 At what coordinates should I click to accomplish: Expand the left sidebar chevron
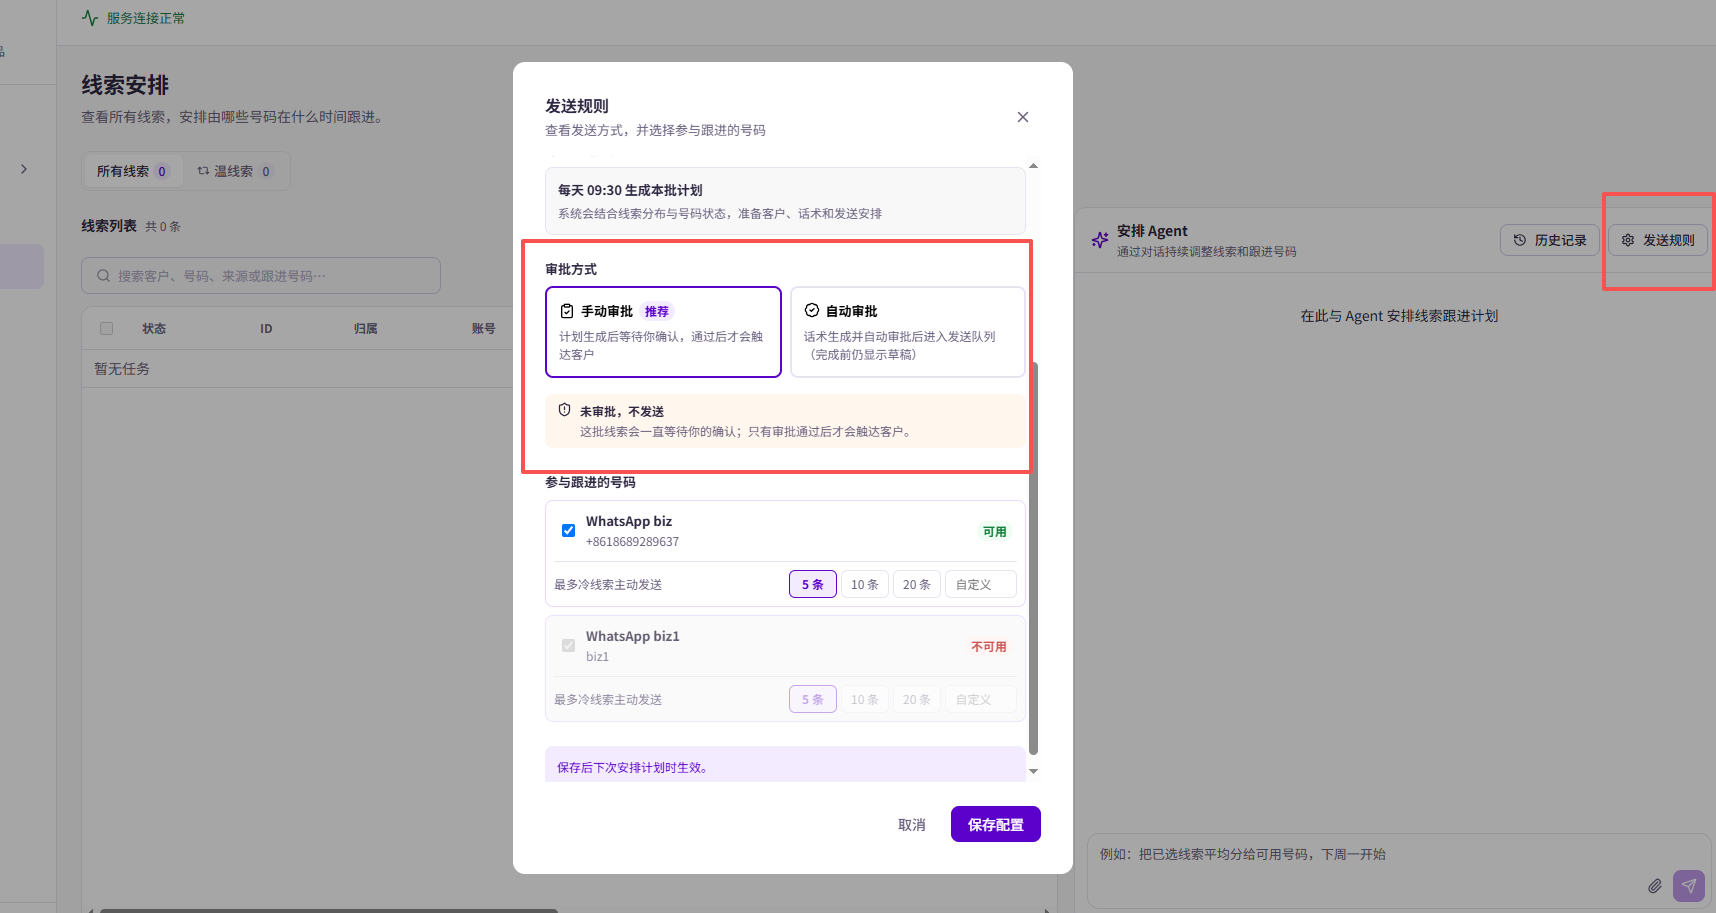(24, 169)
